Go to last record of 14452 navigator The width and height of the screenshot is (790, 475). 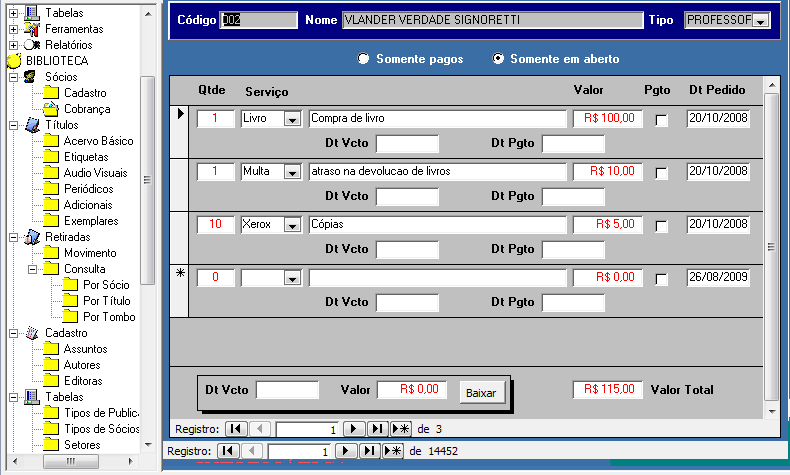coord(369,450)
